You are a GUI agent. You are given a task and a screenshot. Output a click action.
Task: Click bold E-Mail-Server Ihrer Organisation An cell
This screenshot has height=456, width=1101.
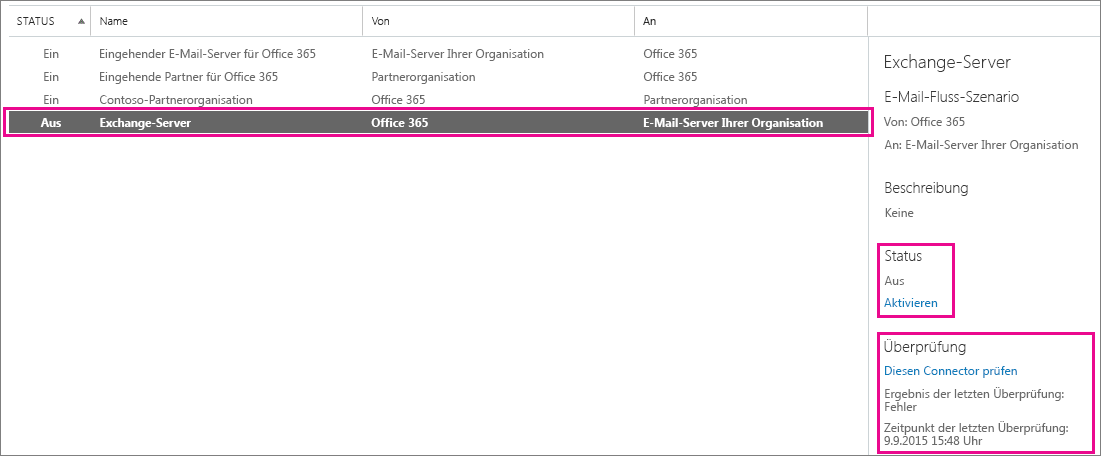tap(733, 123)
